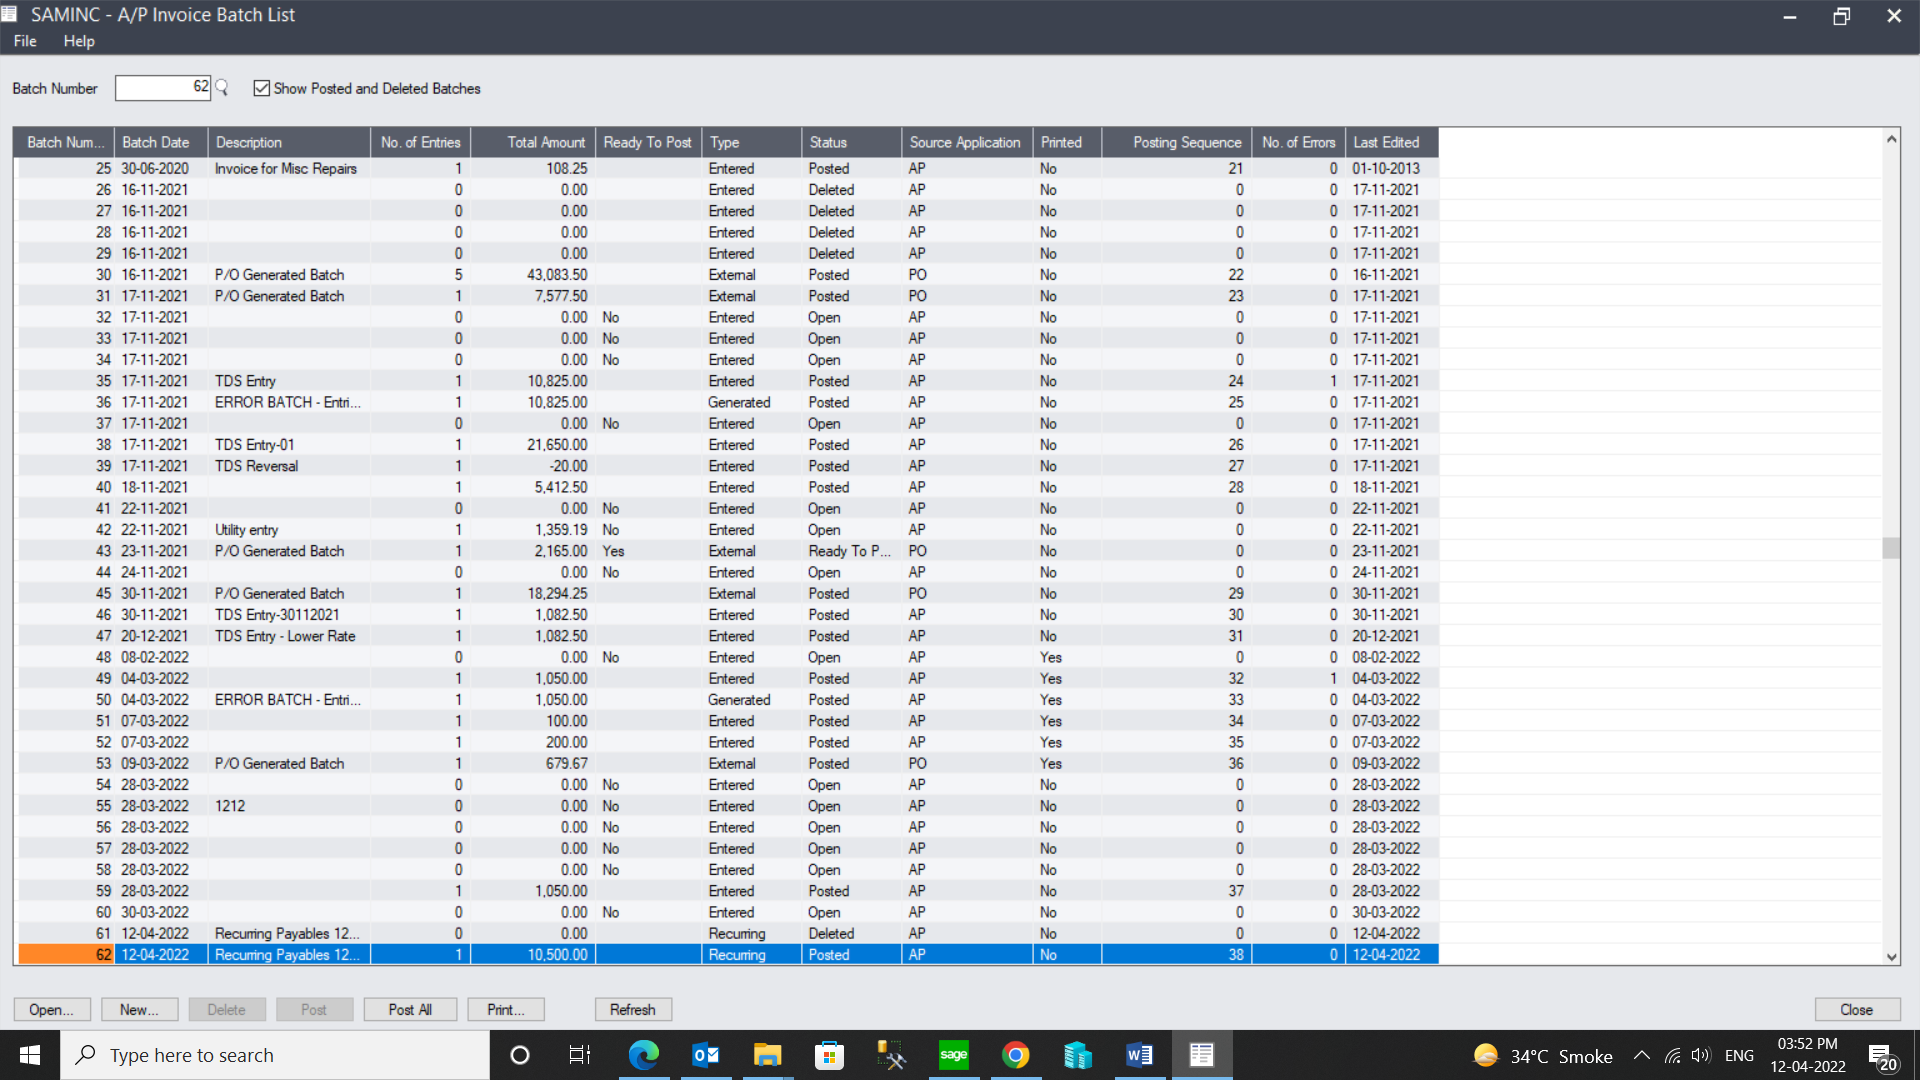Uncheck Show Posted and Deleted Batches
Screen dimensions: 1920x1080
[262, 88]
